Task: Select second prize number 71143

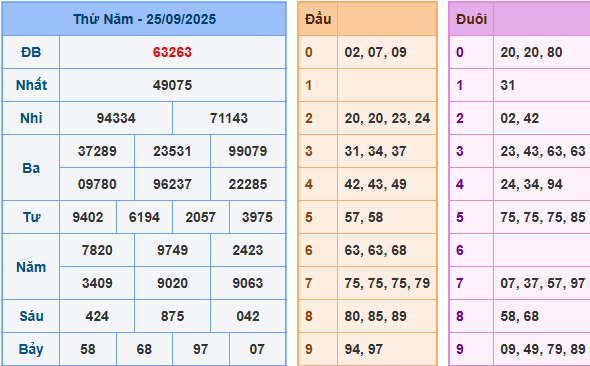Action: point(229,118)
